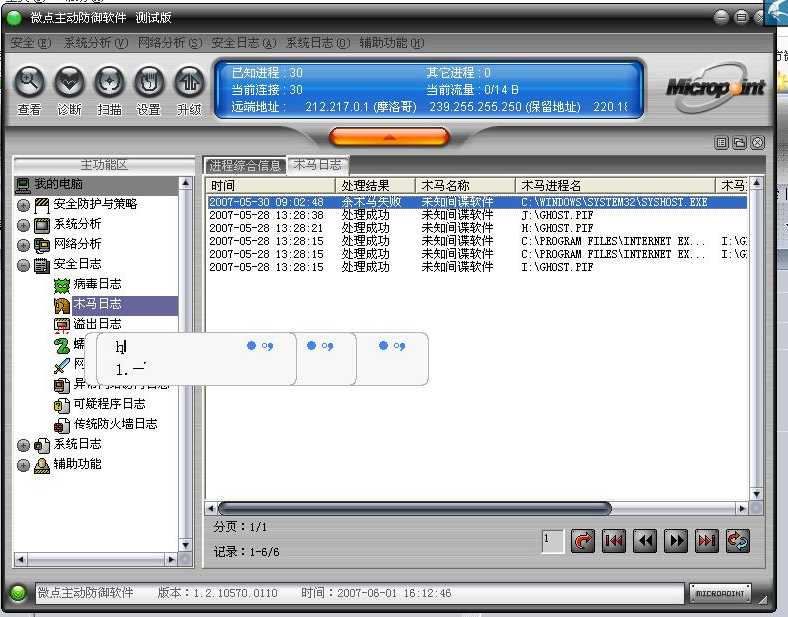This screenshot has width=788, height=617.
Task: Click the MICROPOINT status bar button
Action: (720, 593)
